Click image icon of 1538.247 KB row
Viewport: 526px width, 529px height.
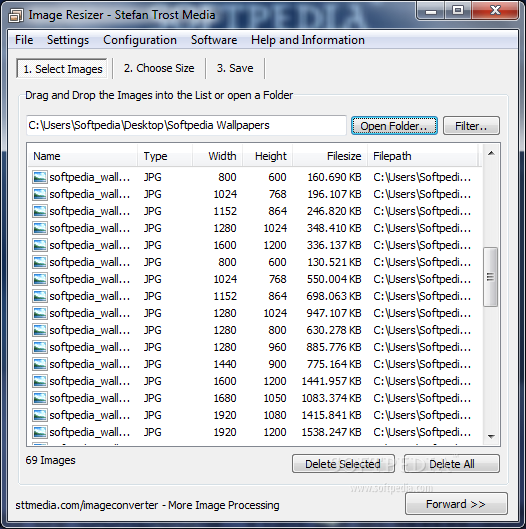pyautogui.click(x=39, y=432)
